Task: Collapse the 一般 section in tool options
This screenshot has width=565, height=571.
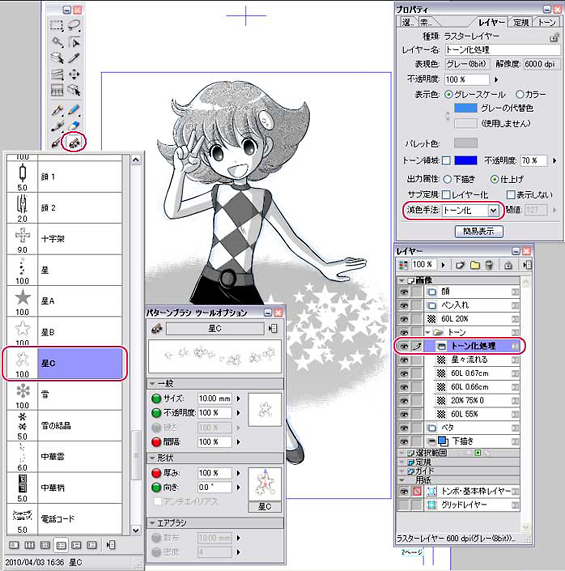Action: coord(153,383)
